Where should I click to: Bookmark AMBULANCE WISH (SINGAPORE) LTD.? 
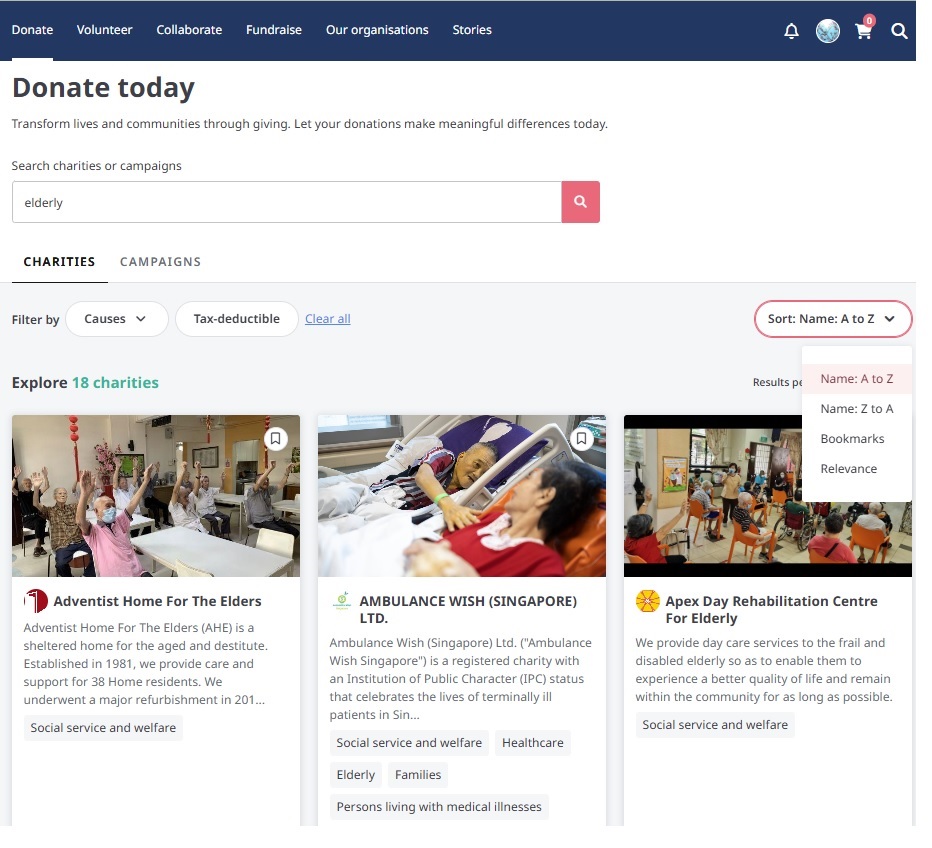pyautogui.click(x=581, y=439)
